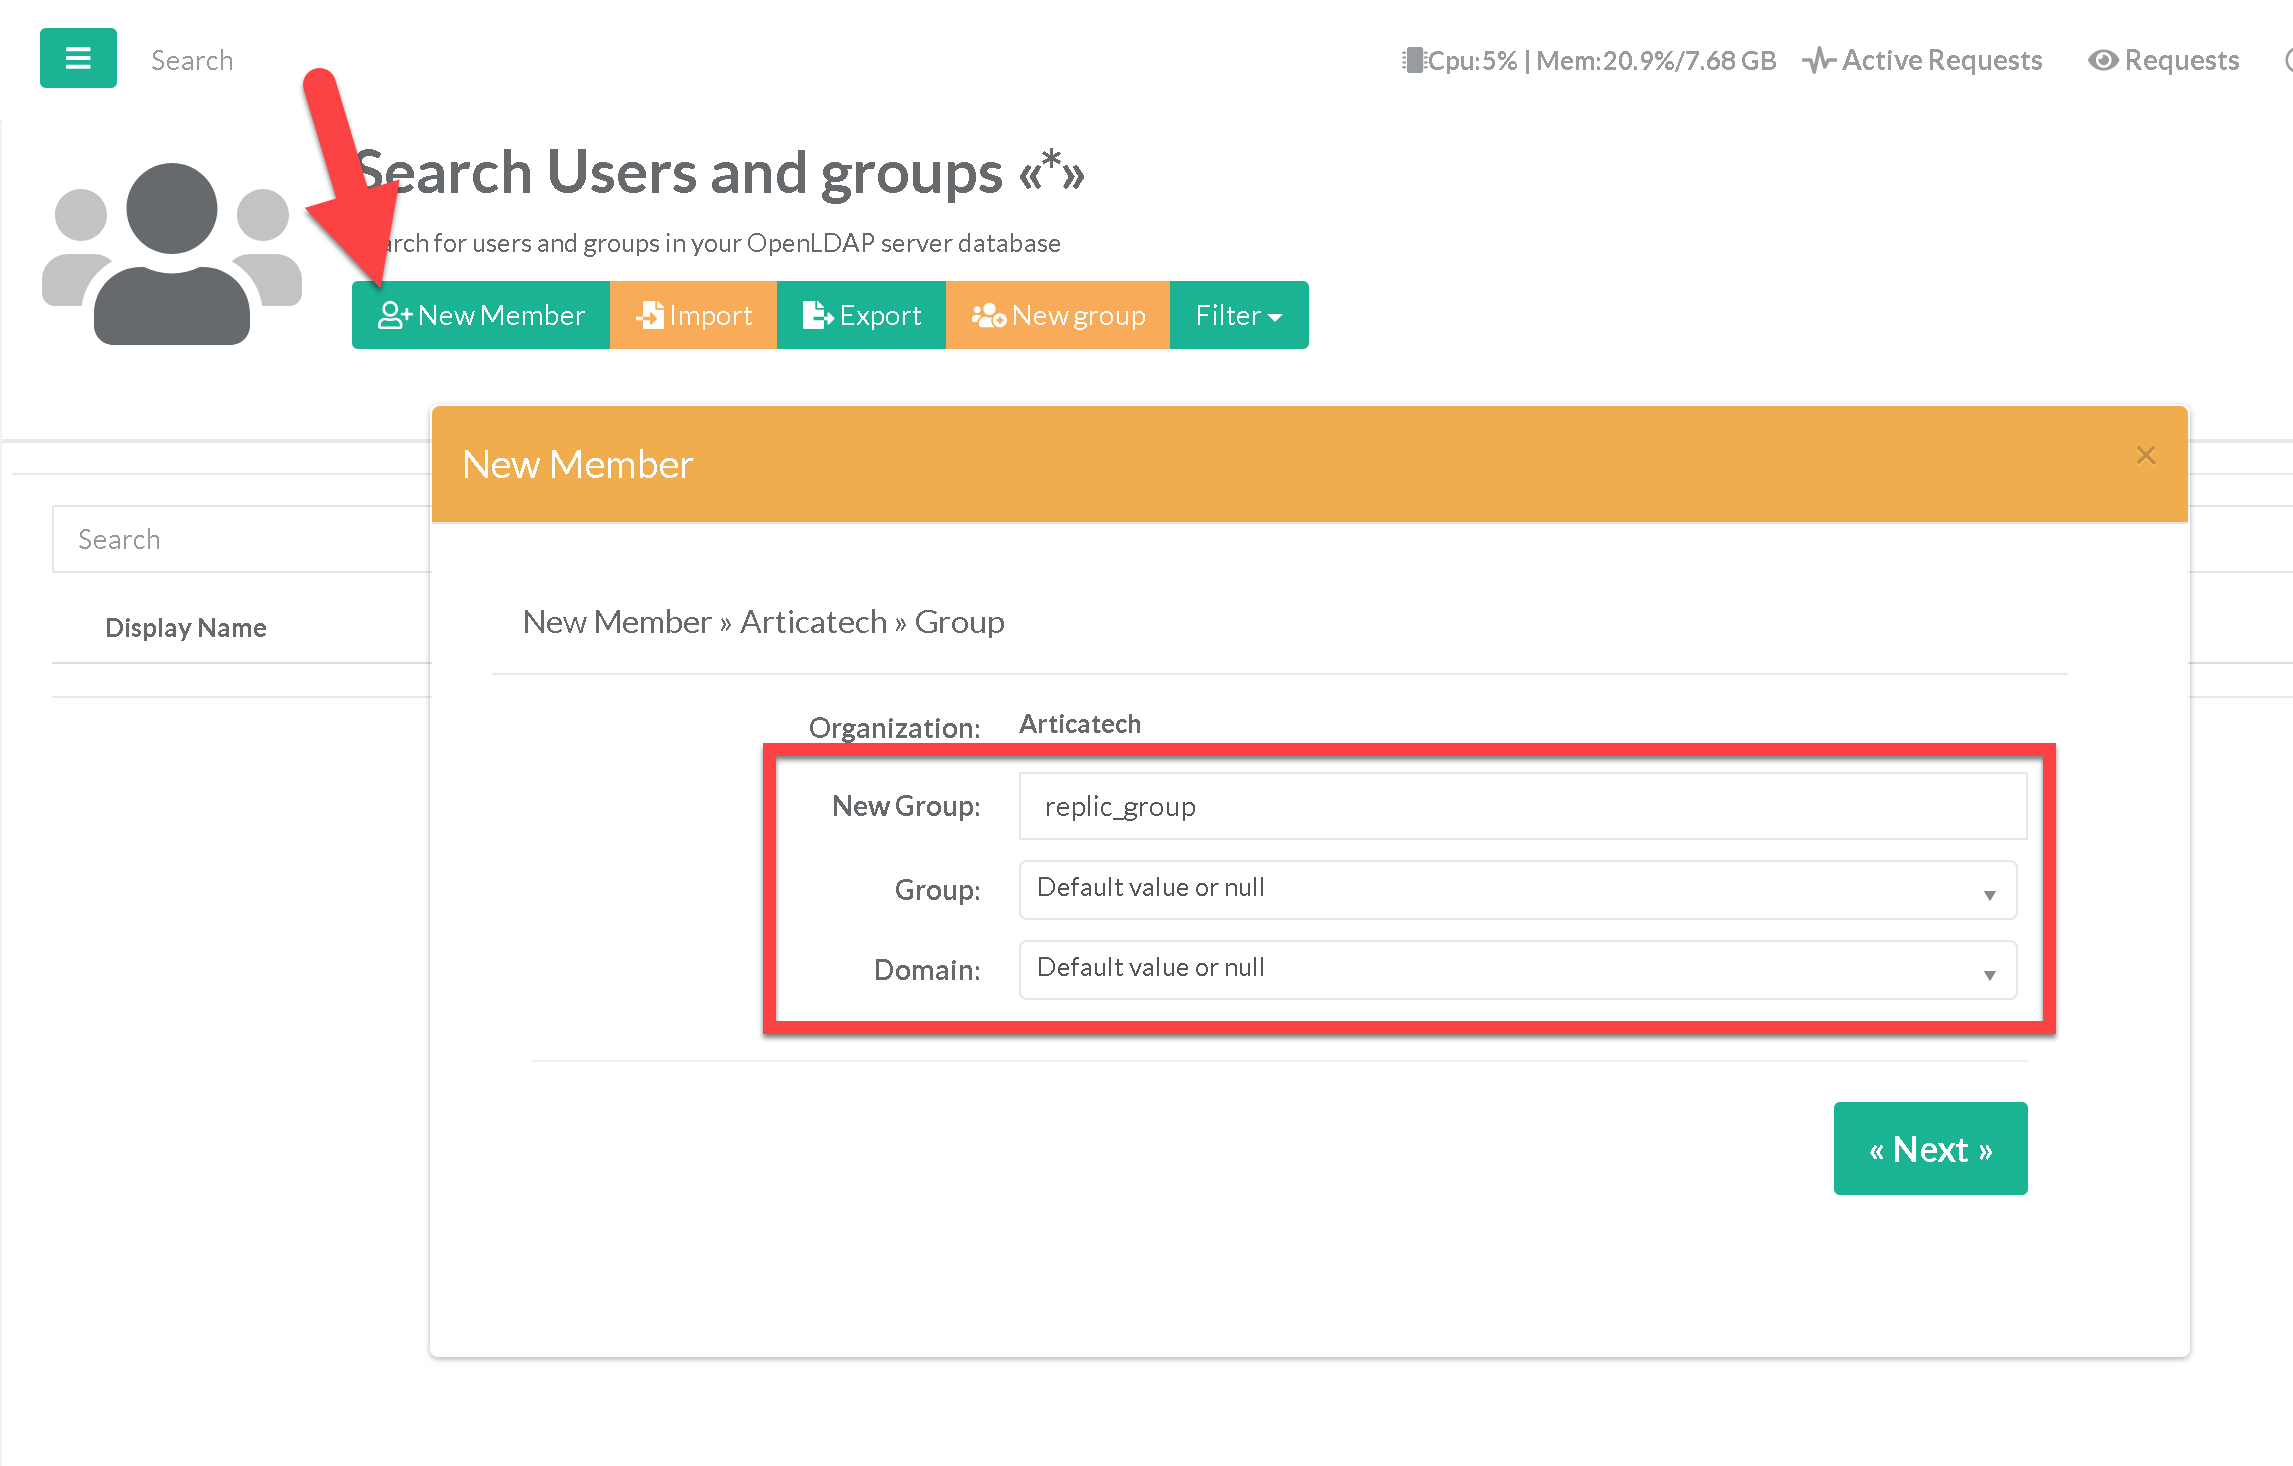Viewport: 2293px width, 1466px height.
Task: Expand the Group select box
Action: [1517, 890]
